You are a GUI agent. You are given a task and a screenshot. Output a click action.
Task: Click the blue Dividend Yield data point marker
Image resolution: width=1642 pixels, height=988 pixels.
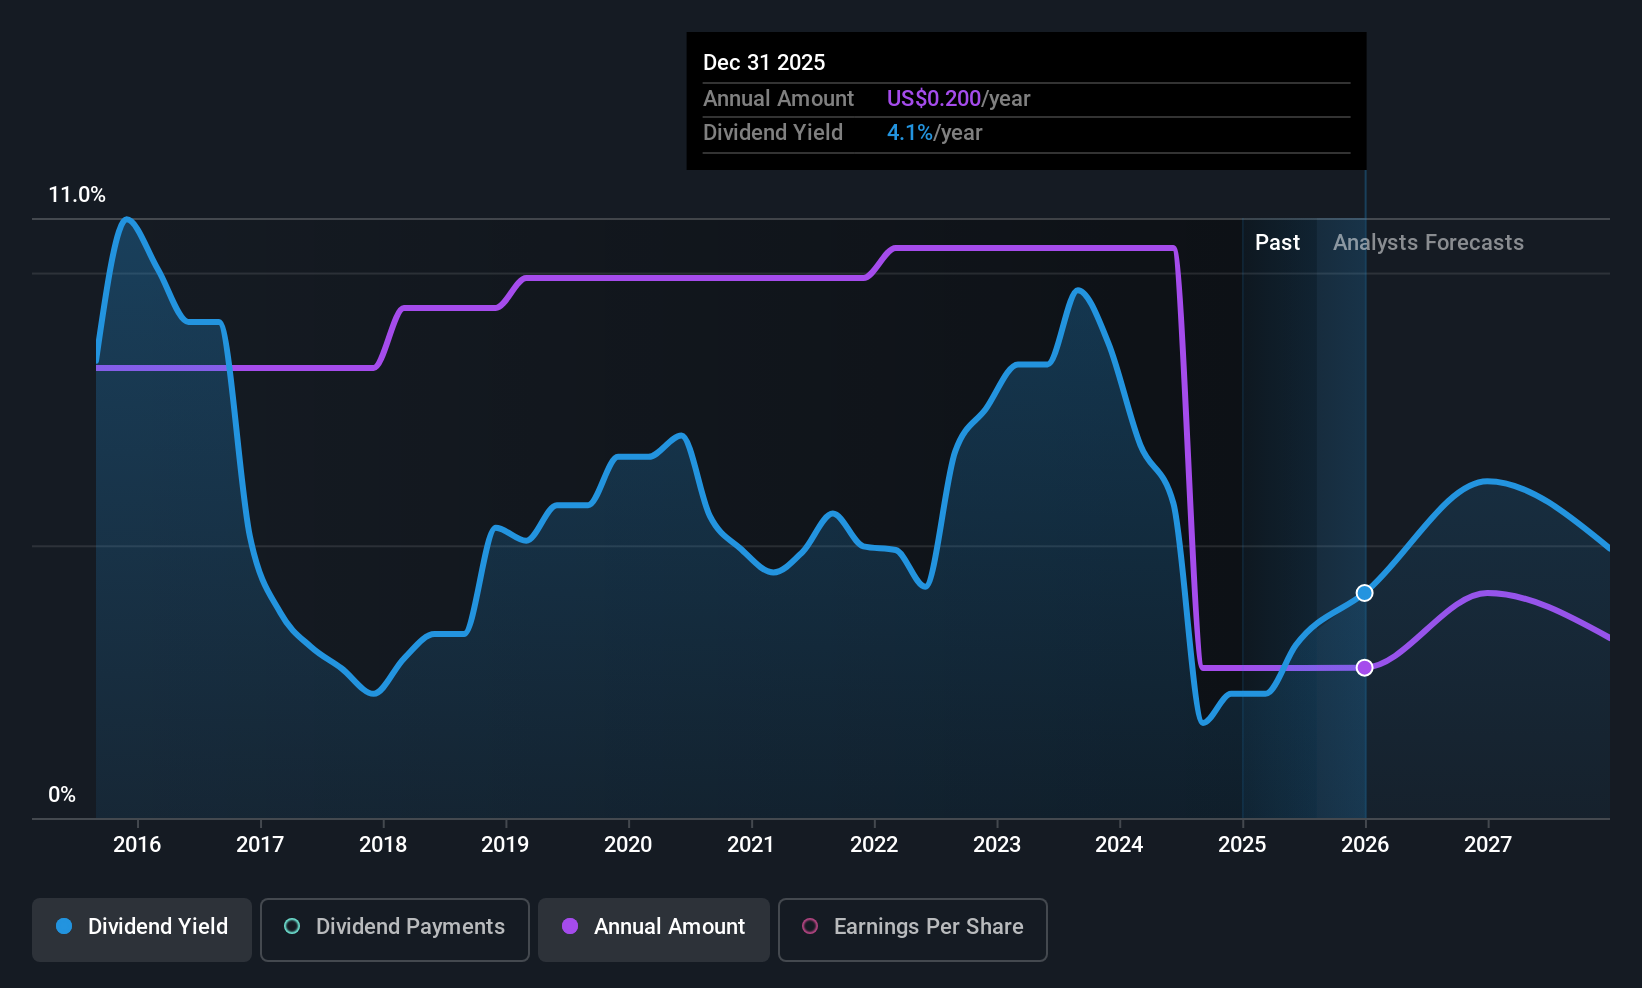[x=1364, y=593]
